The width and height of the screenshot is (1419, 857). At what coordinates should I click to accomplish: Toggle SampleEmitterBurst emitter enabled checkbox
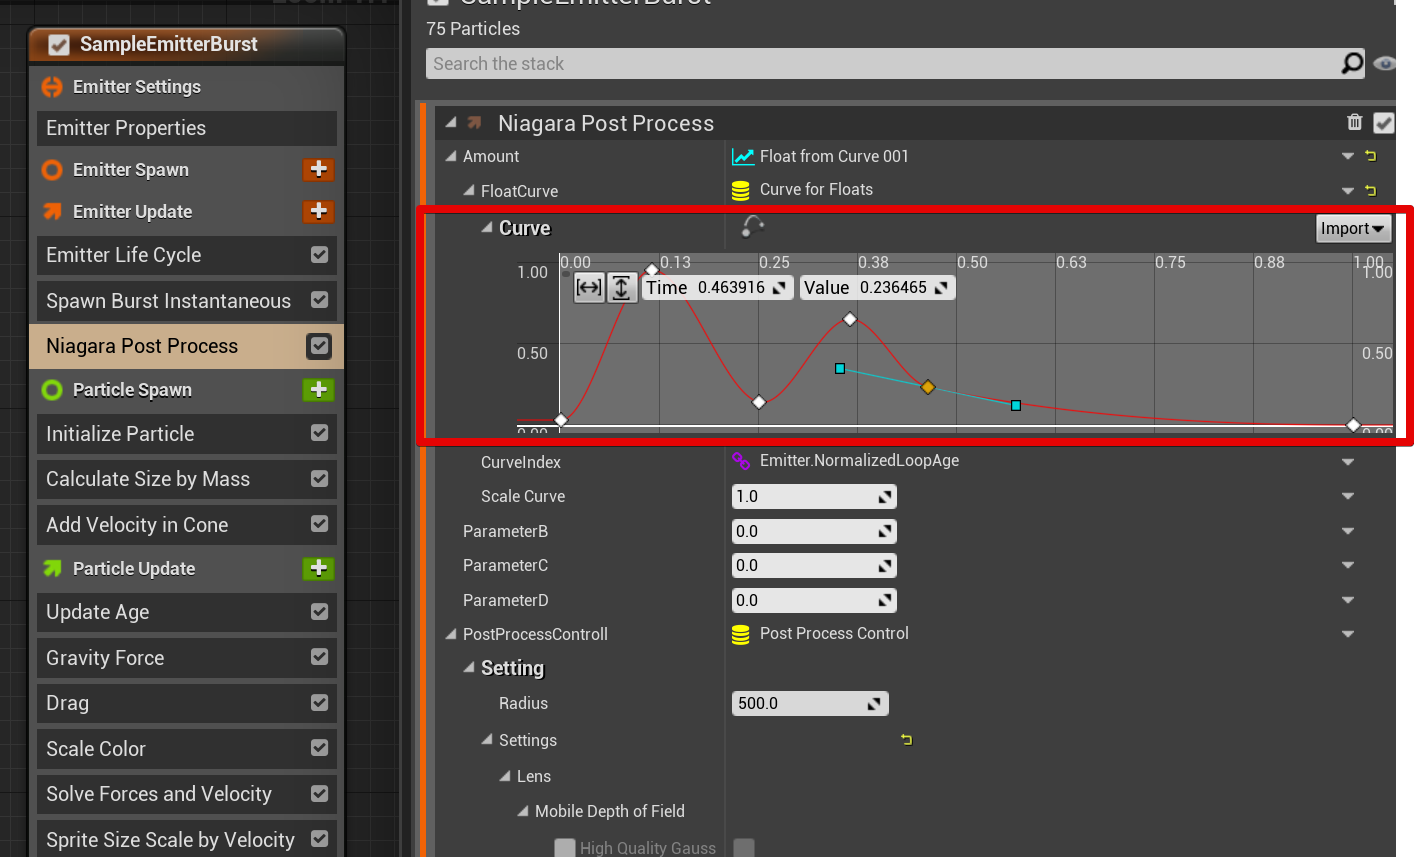click(x=59, y=44)
